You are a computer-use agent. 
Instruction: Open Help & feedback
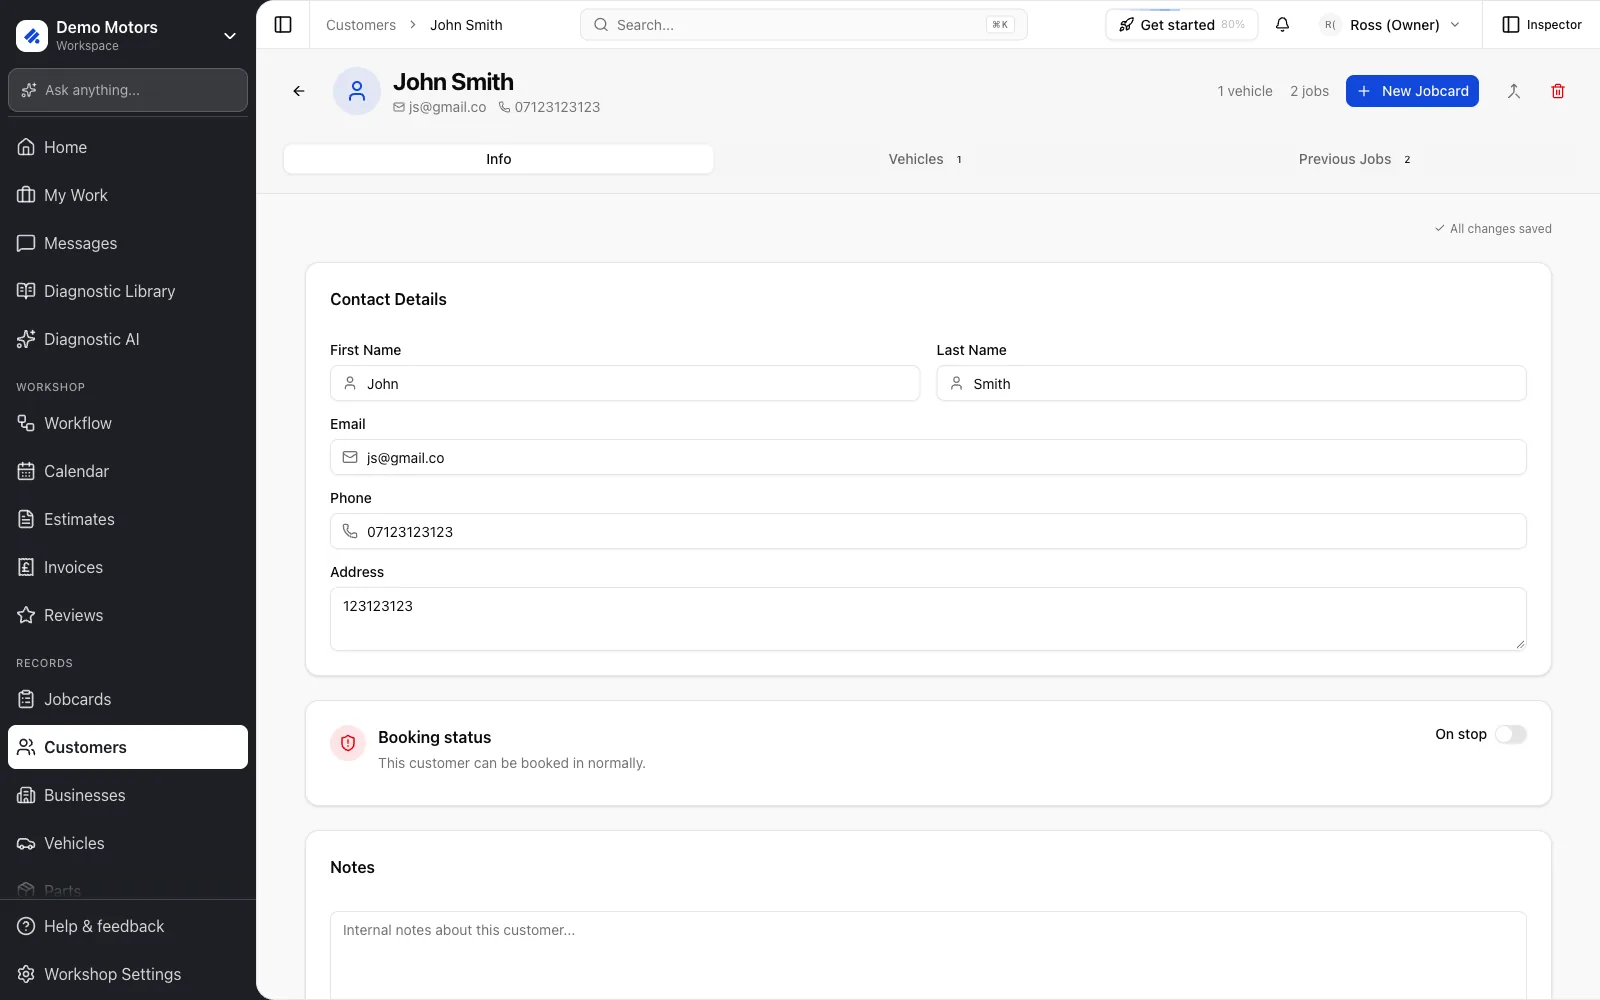[128, 926]
